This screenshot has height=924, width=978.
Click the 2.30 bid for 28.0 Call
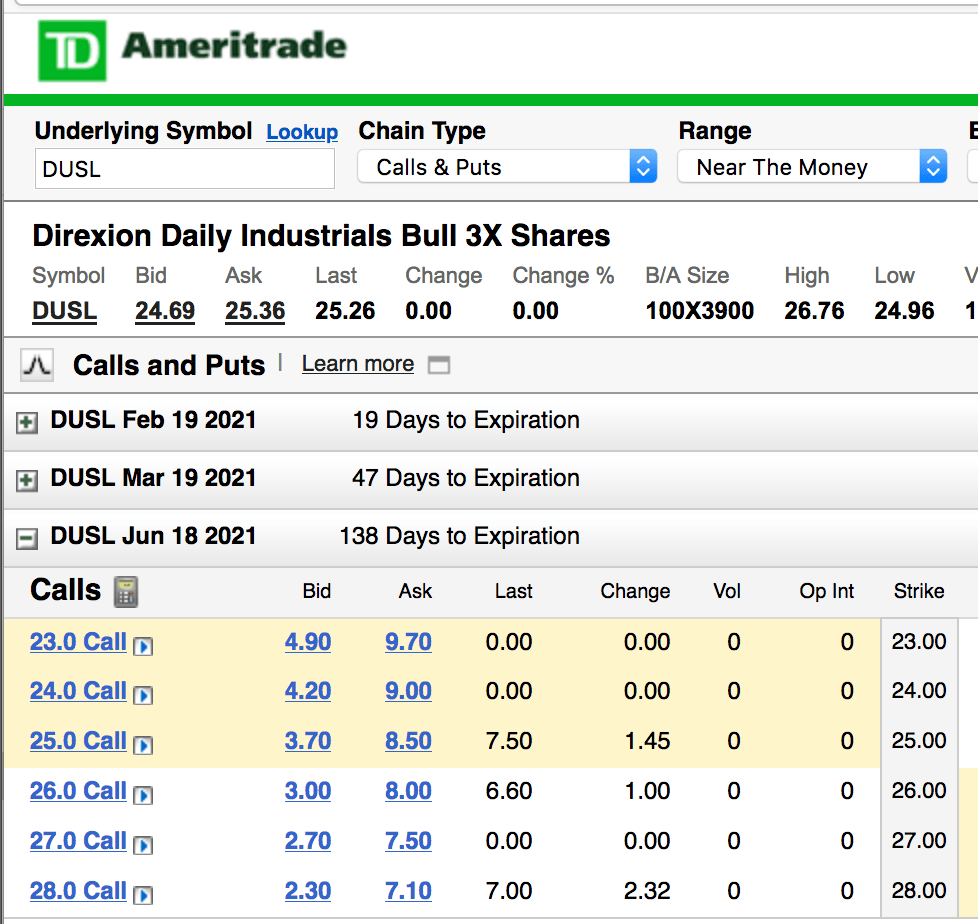point(308,890)
